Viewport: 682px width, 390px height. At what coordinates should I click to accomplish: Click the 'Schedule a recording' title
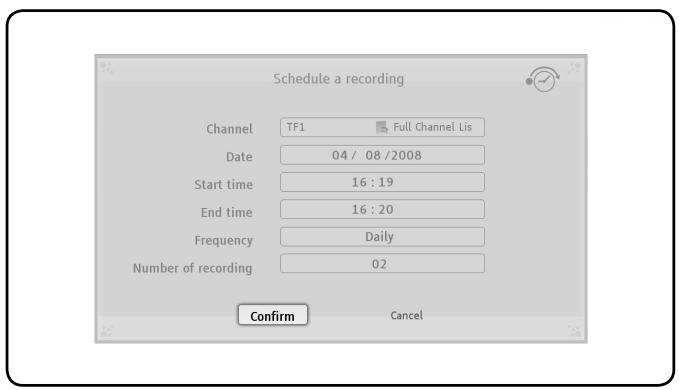(x=338, y=79)
